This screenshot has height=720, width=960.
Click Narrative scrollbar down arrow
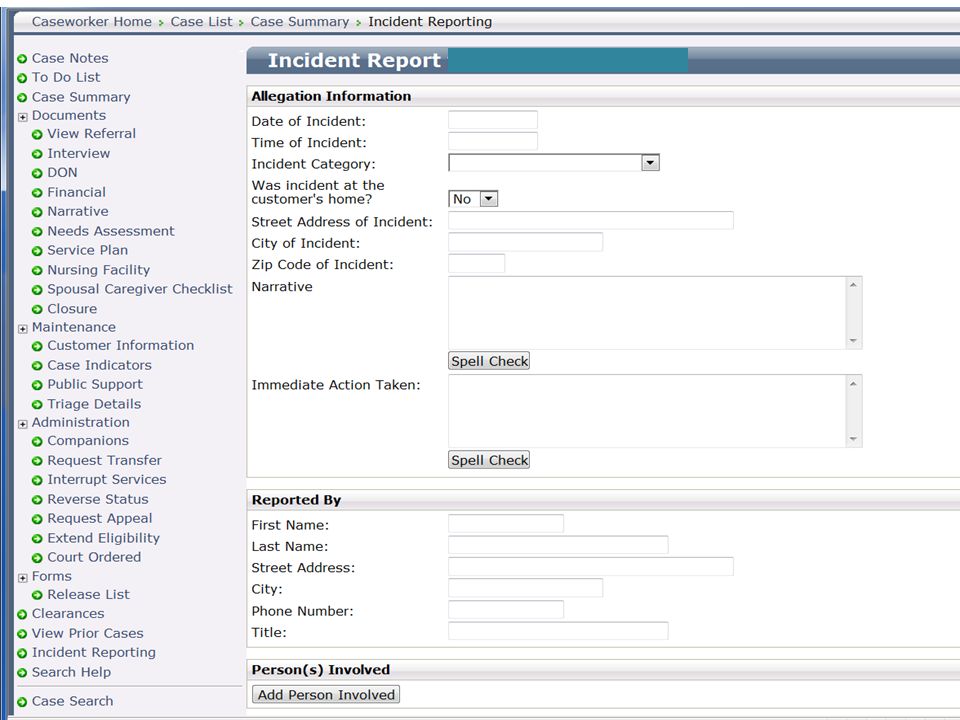tap(853, 341)
